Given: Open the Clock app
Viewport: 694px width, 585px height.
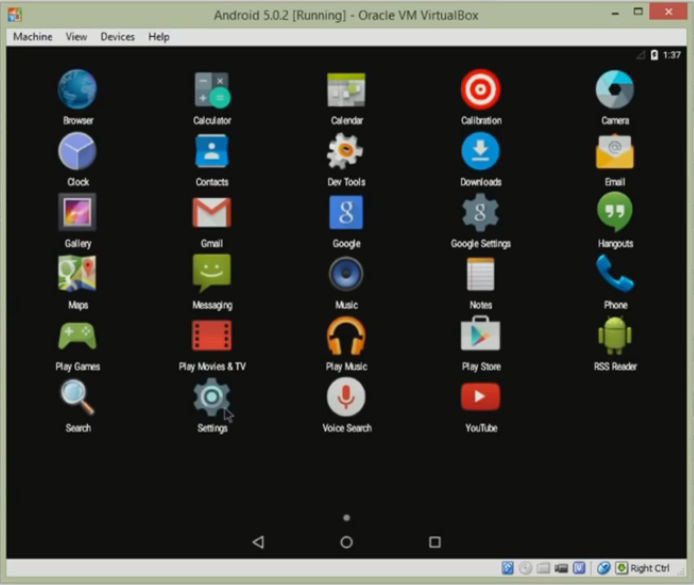Looking at the screenshot, I should point(77,151).
